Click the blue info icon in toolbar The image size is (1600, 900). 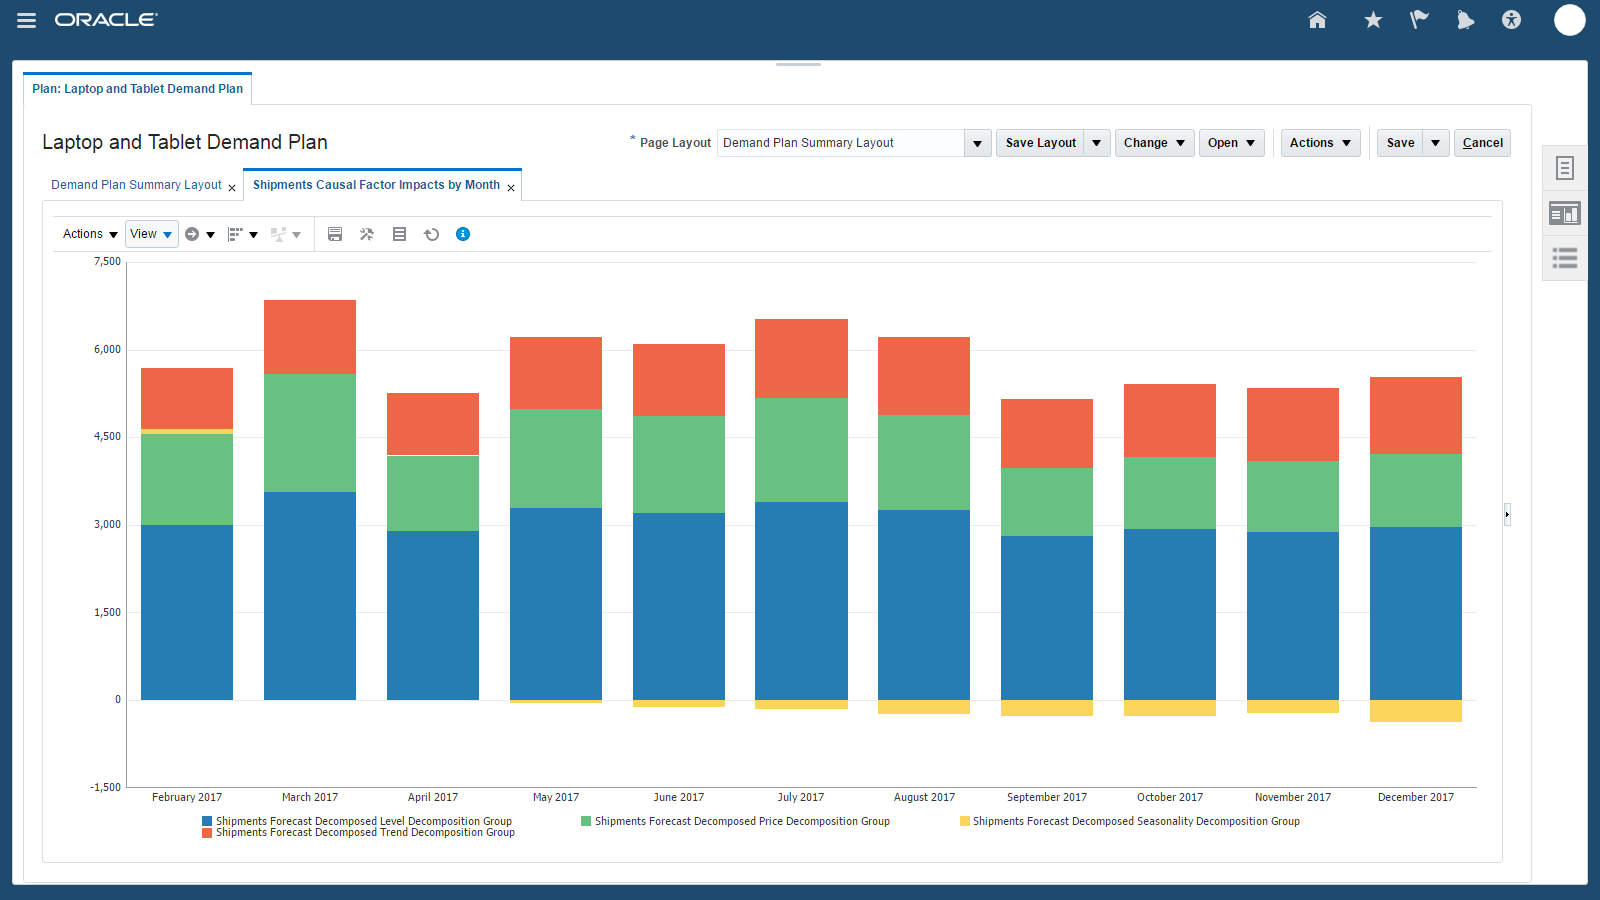click(463, 234)
